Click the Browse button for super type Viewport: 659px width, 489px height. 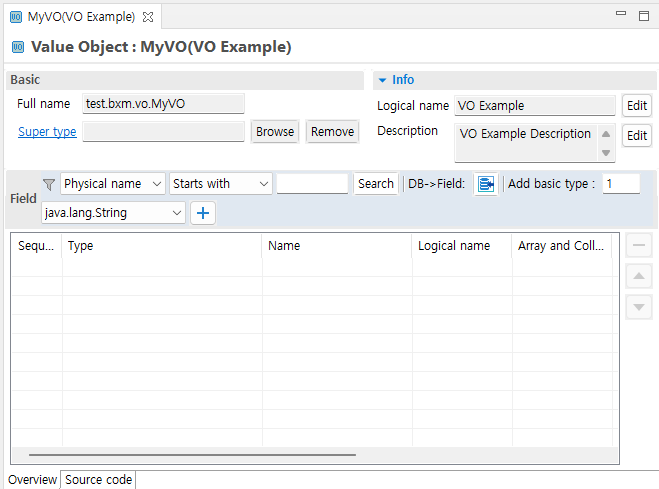point(275,132)
